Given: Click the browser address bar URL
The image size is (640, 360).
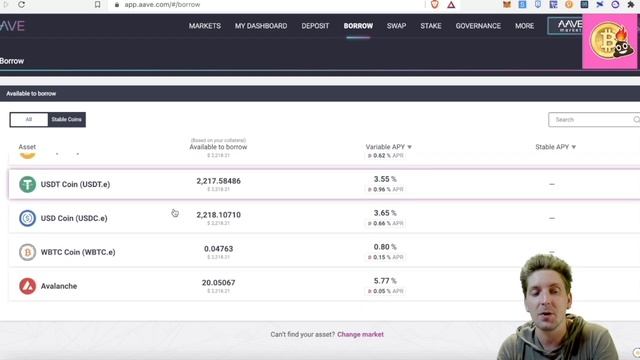Looking at the screenshot, I should pyautogui.click(x=162, y=5).
